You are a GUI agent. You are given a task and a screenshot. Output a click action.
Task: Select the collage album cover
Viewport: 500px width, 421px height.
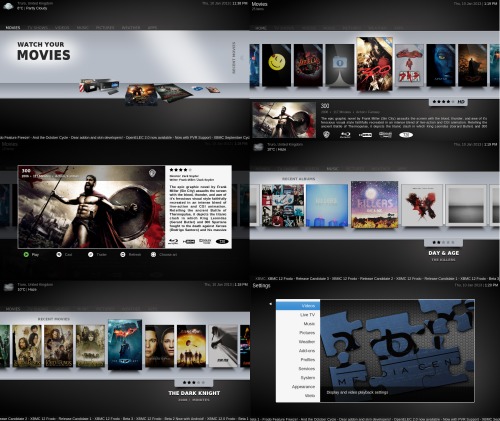[x=283, y=205]
